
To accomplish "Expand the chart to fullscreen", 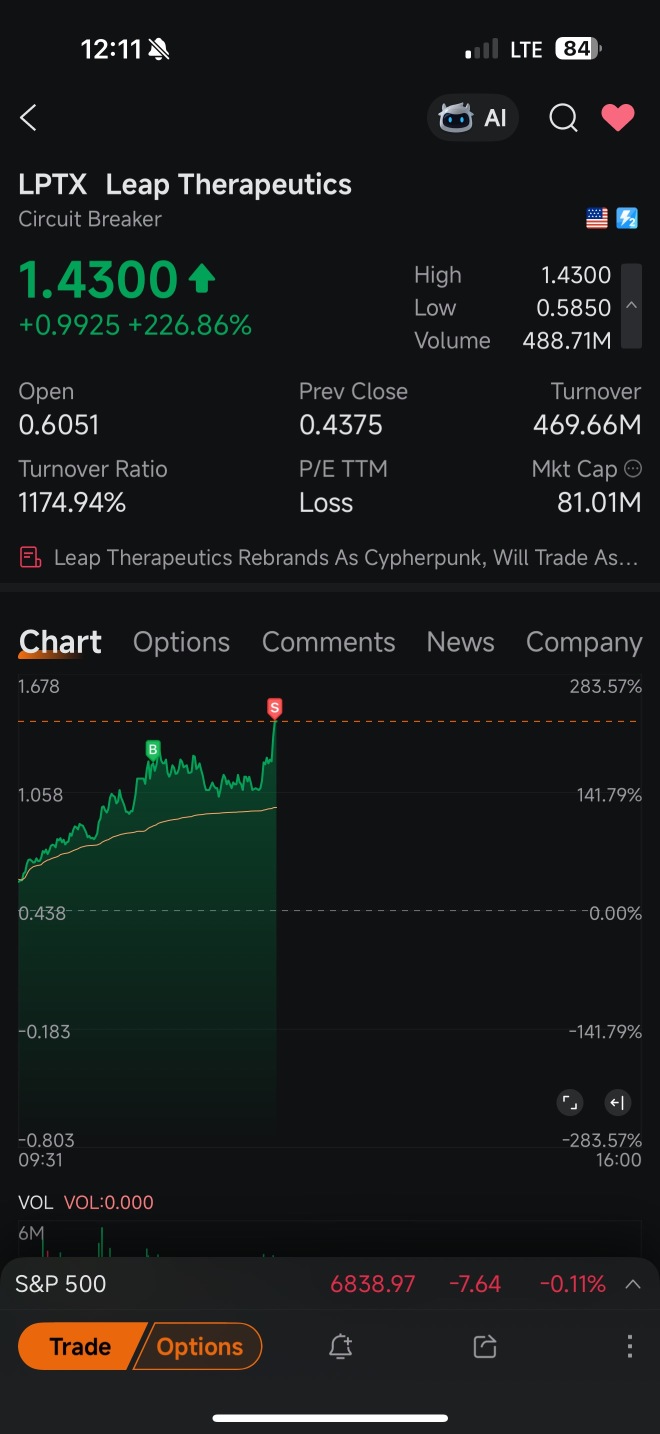I will [x=570, y=1103].
